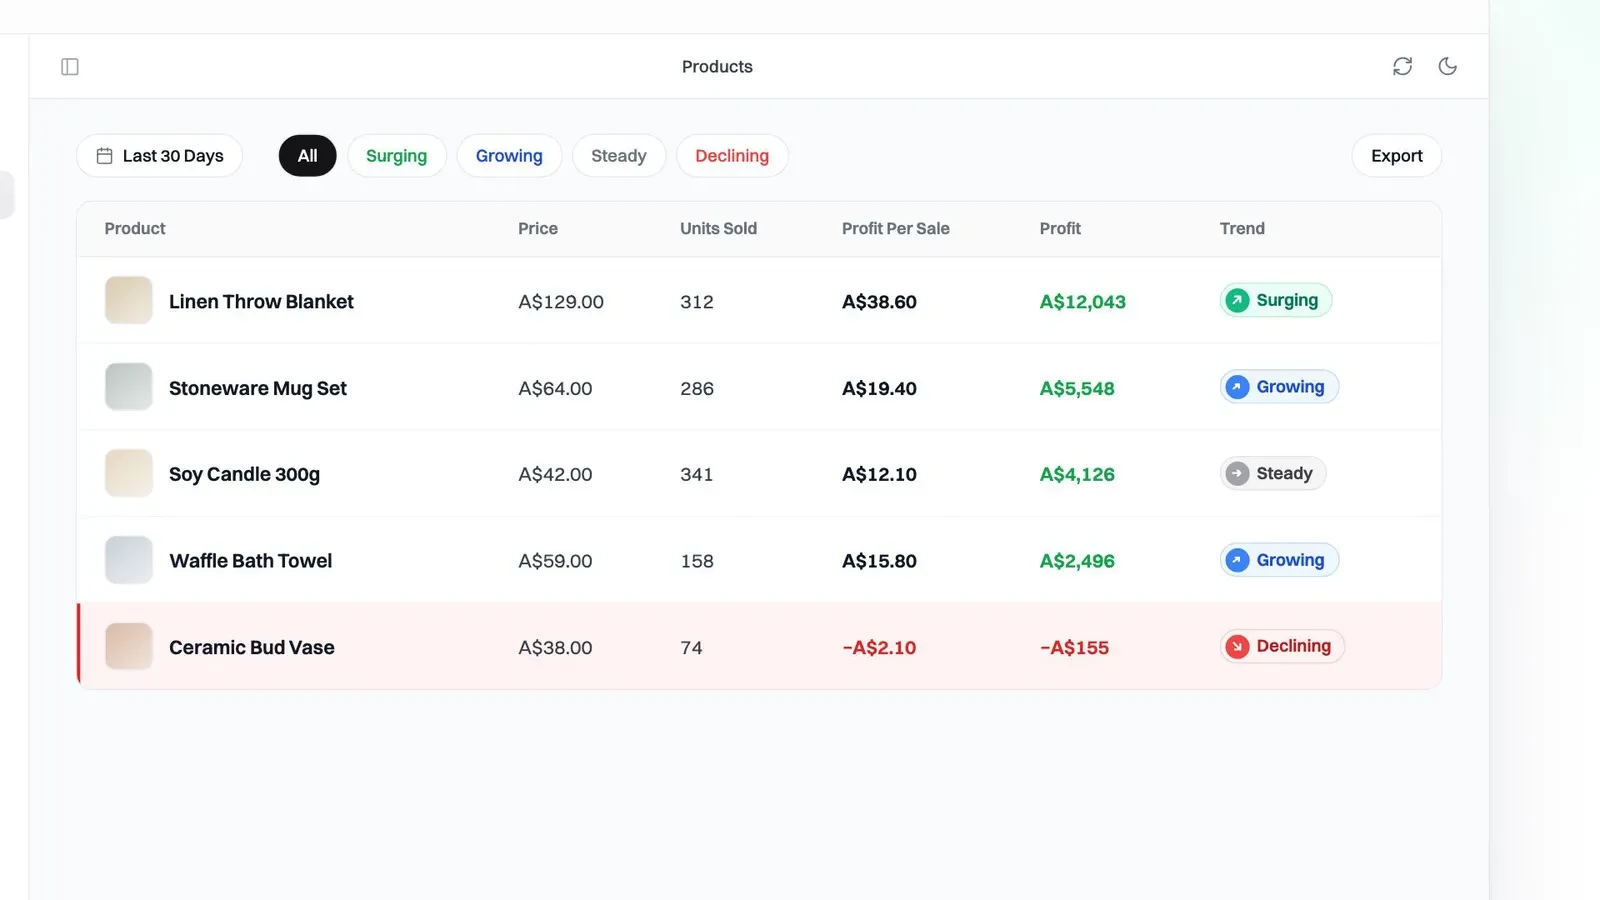1600x900 pixels.
Task: Open Stoneware Mug Set thumbnail
Action: [129, 387]
